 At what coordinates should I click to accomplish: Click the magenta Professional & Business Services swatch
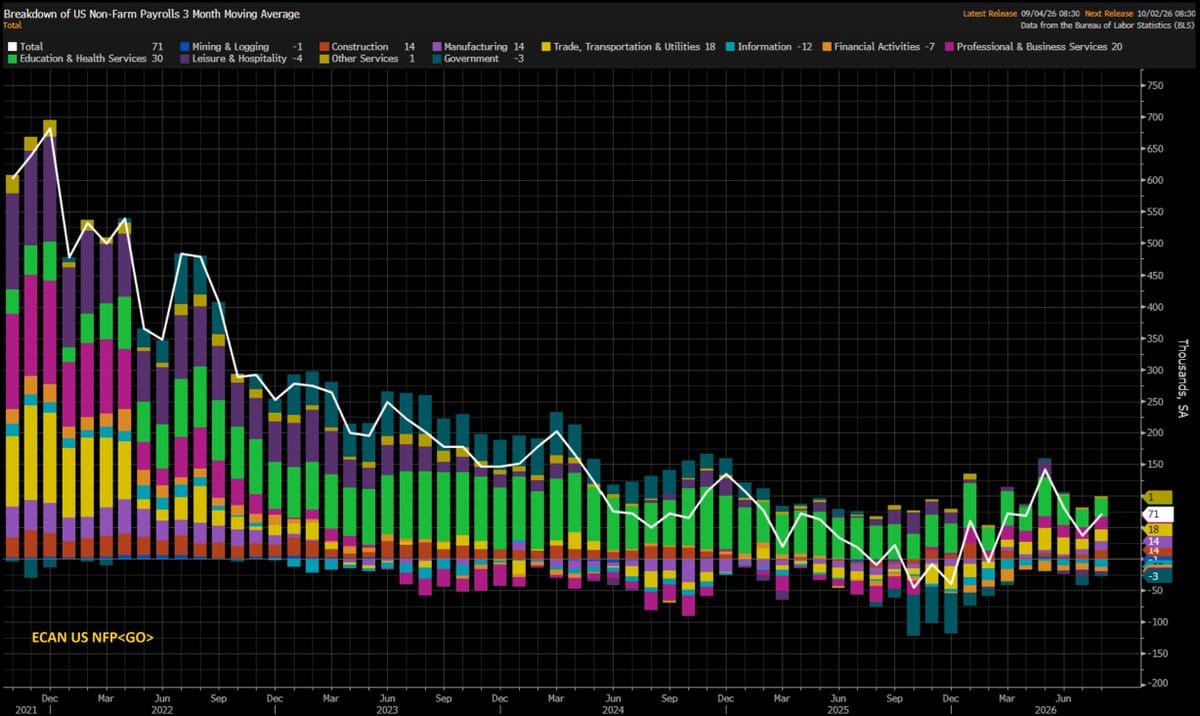(x=950, y=47)
